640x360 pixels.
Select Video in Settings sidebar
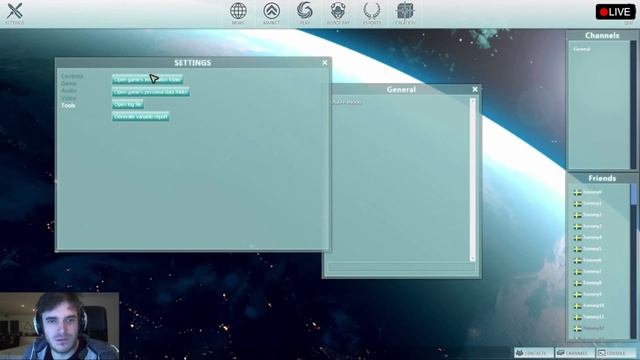pos(69,98)
